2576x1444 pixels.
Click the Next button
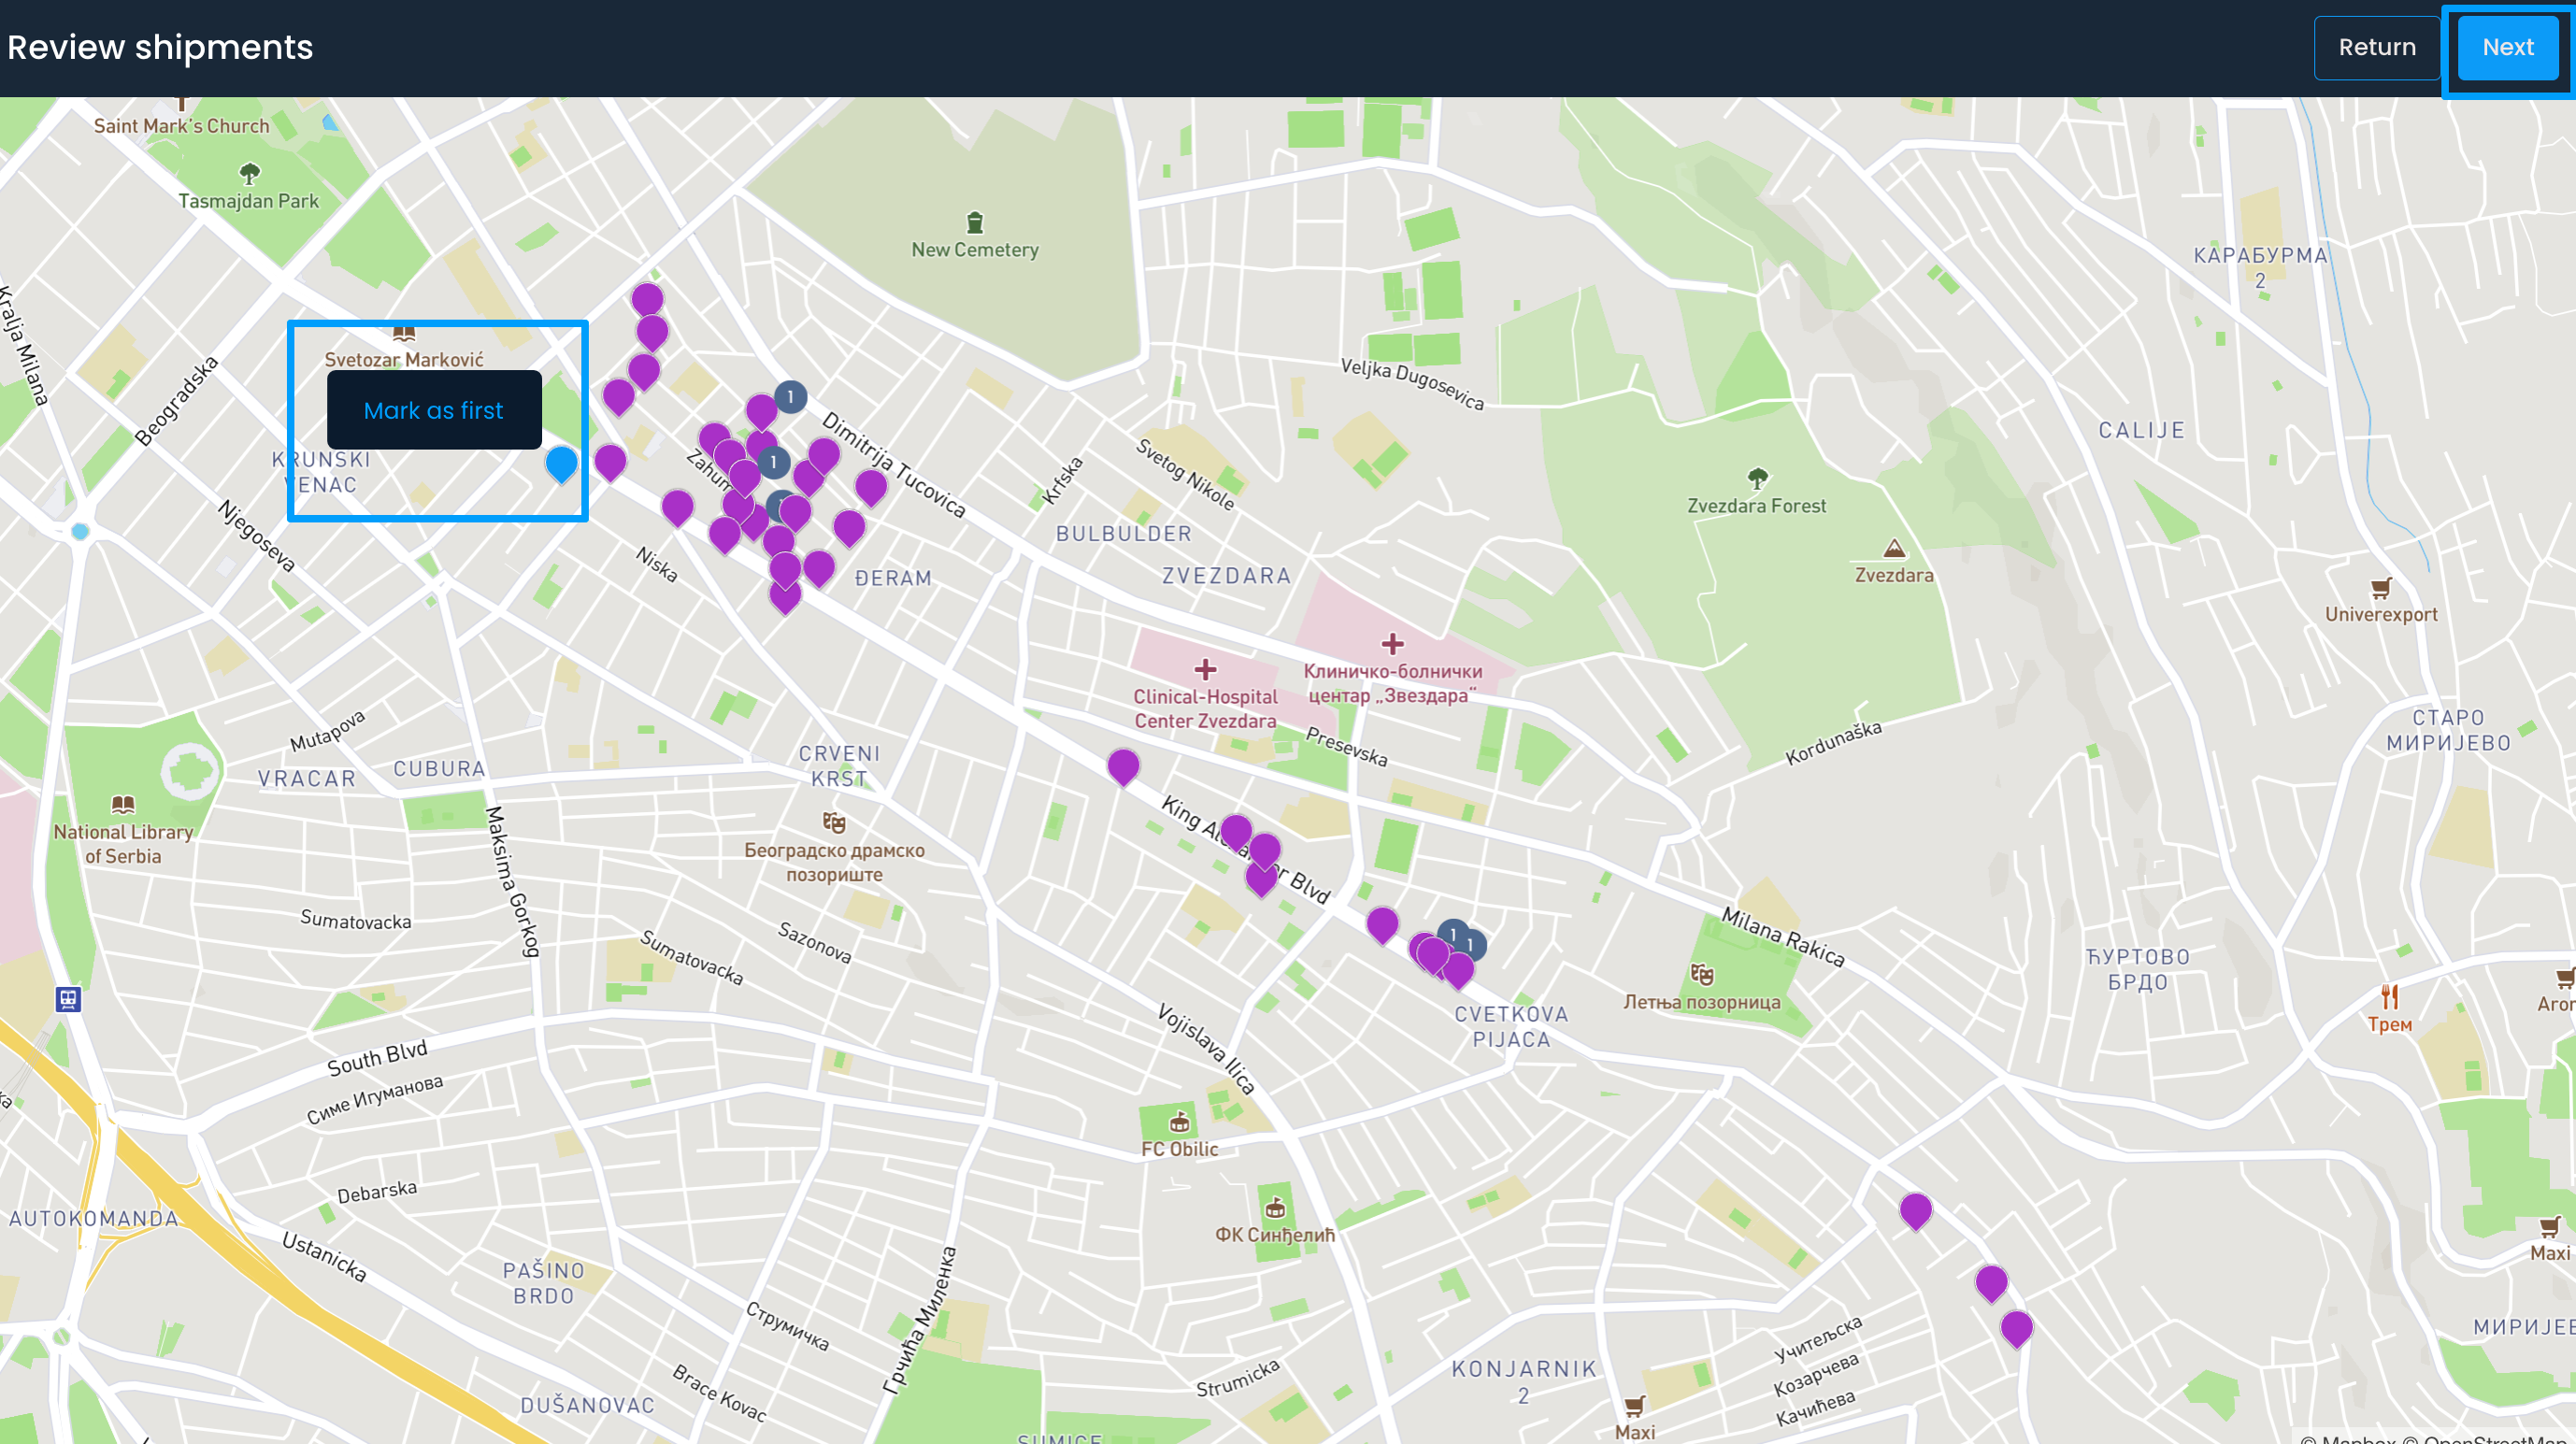click(2507, 47)
